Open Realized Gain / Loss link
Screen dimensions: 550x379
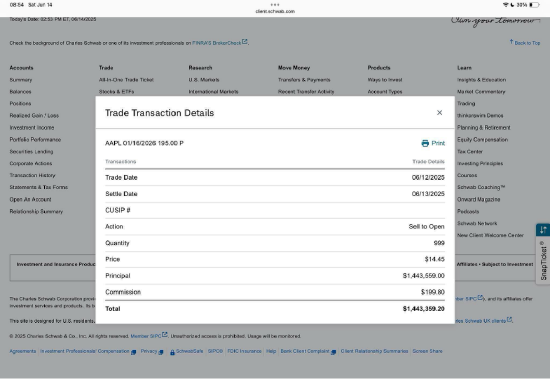[x=34, y=115]
